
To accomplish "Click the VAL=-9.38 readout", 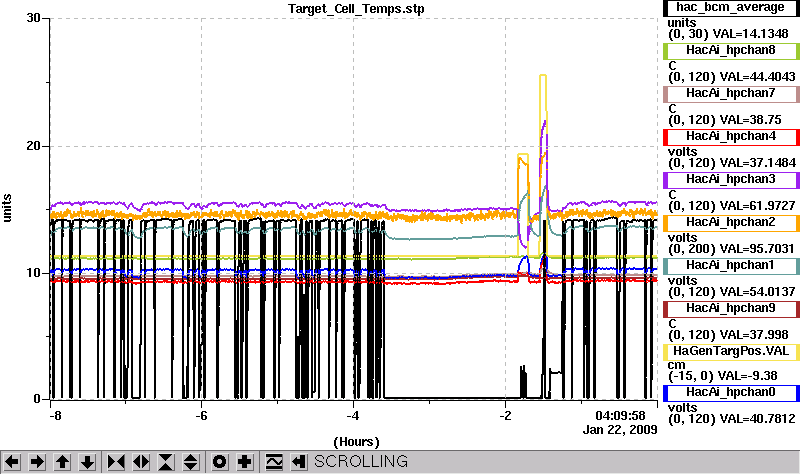I will (747, 376).
